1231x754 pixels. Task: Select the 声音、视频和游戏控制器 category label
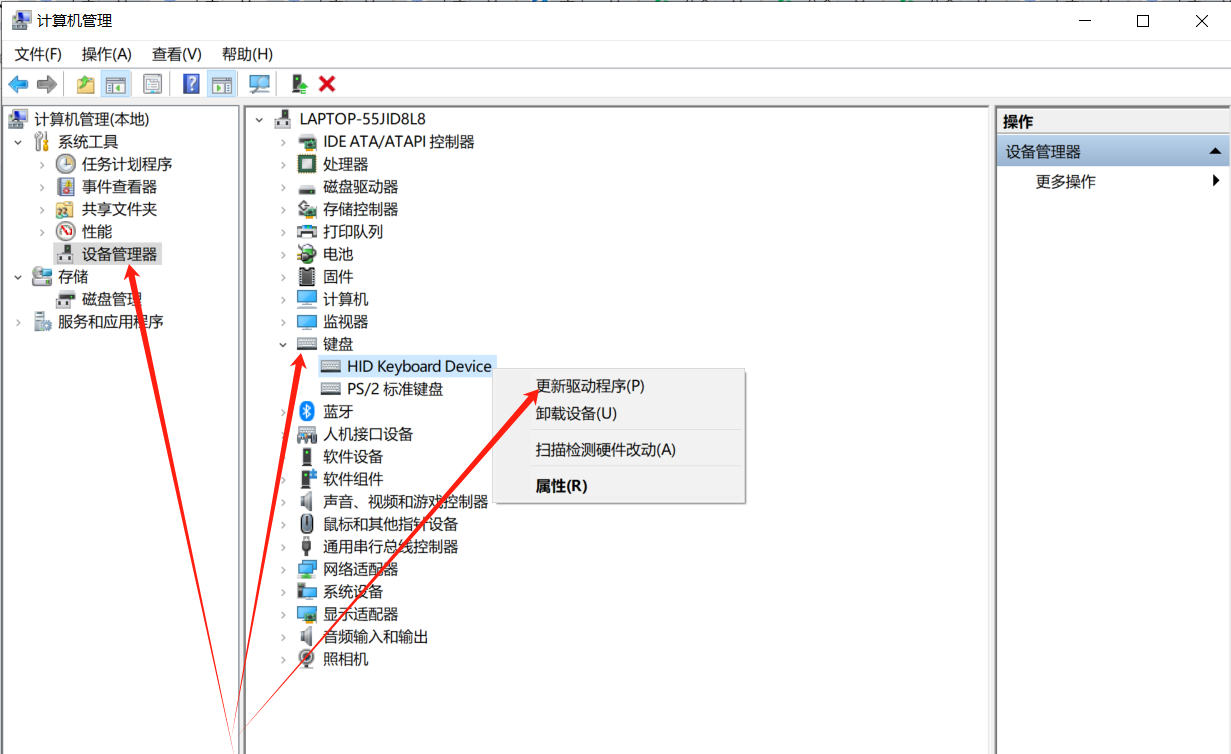coord(405,502)
